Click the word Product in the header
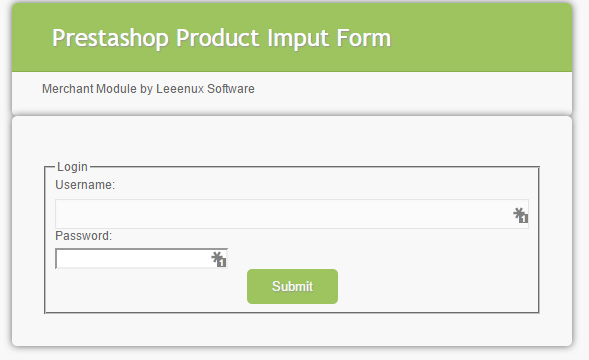Viewport: 589px width, 360px height. click(x=217, y=38)
